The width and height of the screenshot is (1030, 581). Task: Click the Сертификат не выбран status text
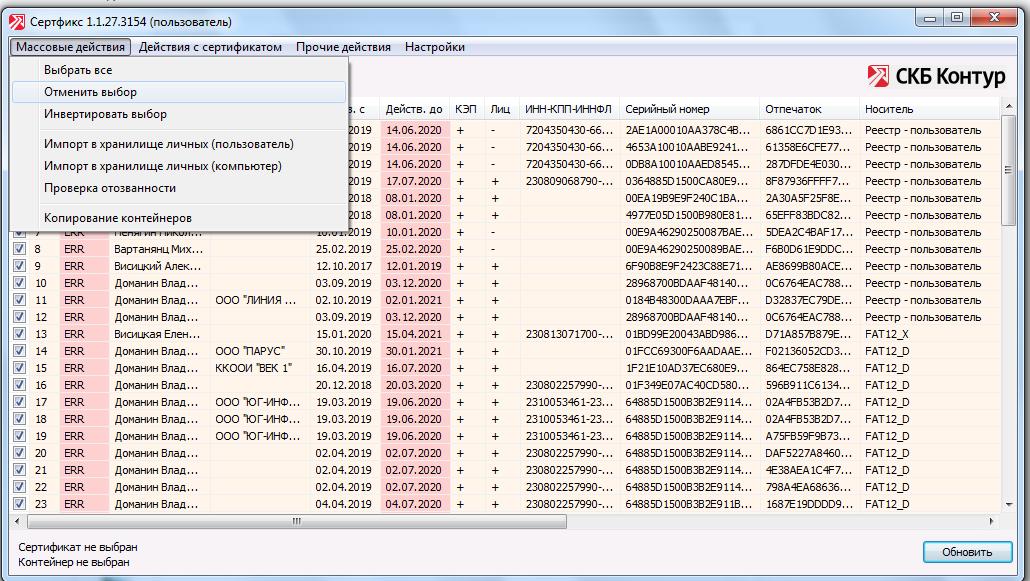78,547
